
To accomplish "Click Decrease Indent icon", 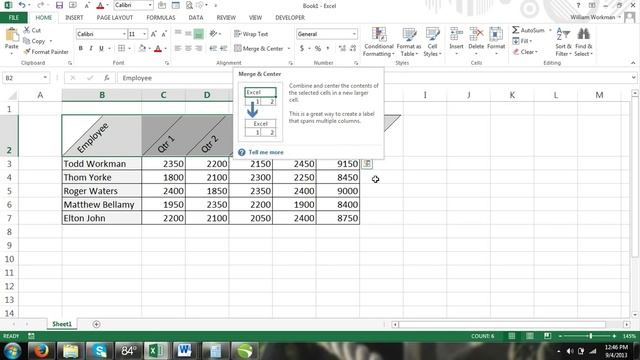I will (213, 49).
